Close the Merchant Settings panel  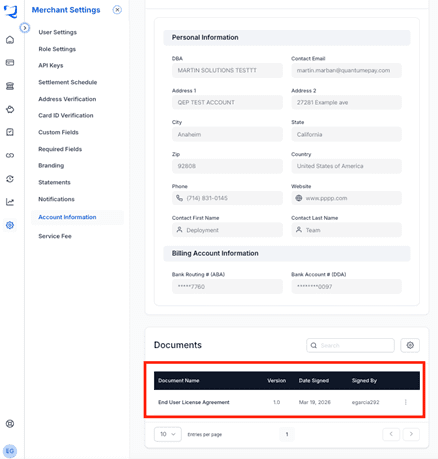coord(117,10)
